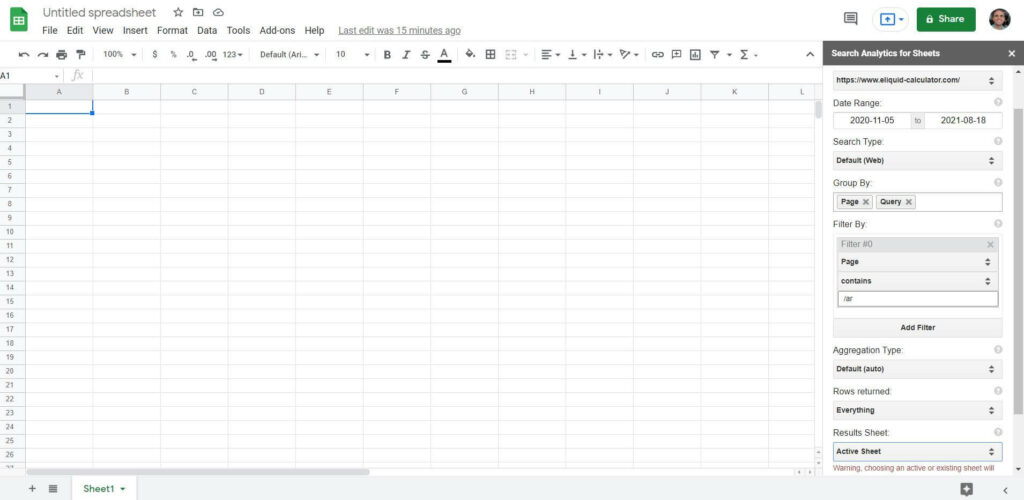
Task: Click the green Share button
Action: click(945, 19)
